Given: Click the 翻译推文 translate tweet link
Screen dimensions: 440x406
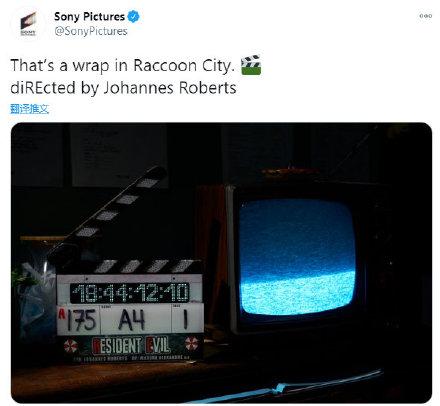Looking at the screenshot, I should pos(30,109).
